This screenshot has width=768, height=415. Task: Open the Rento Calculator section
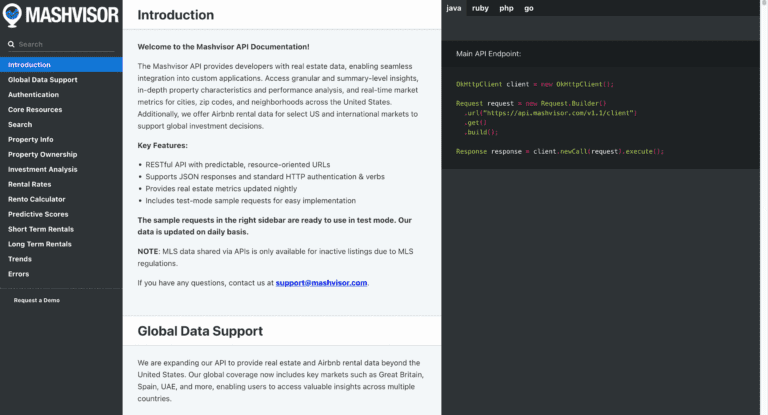36,199
